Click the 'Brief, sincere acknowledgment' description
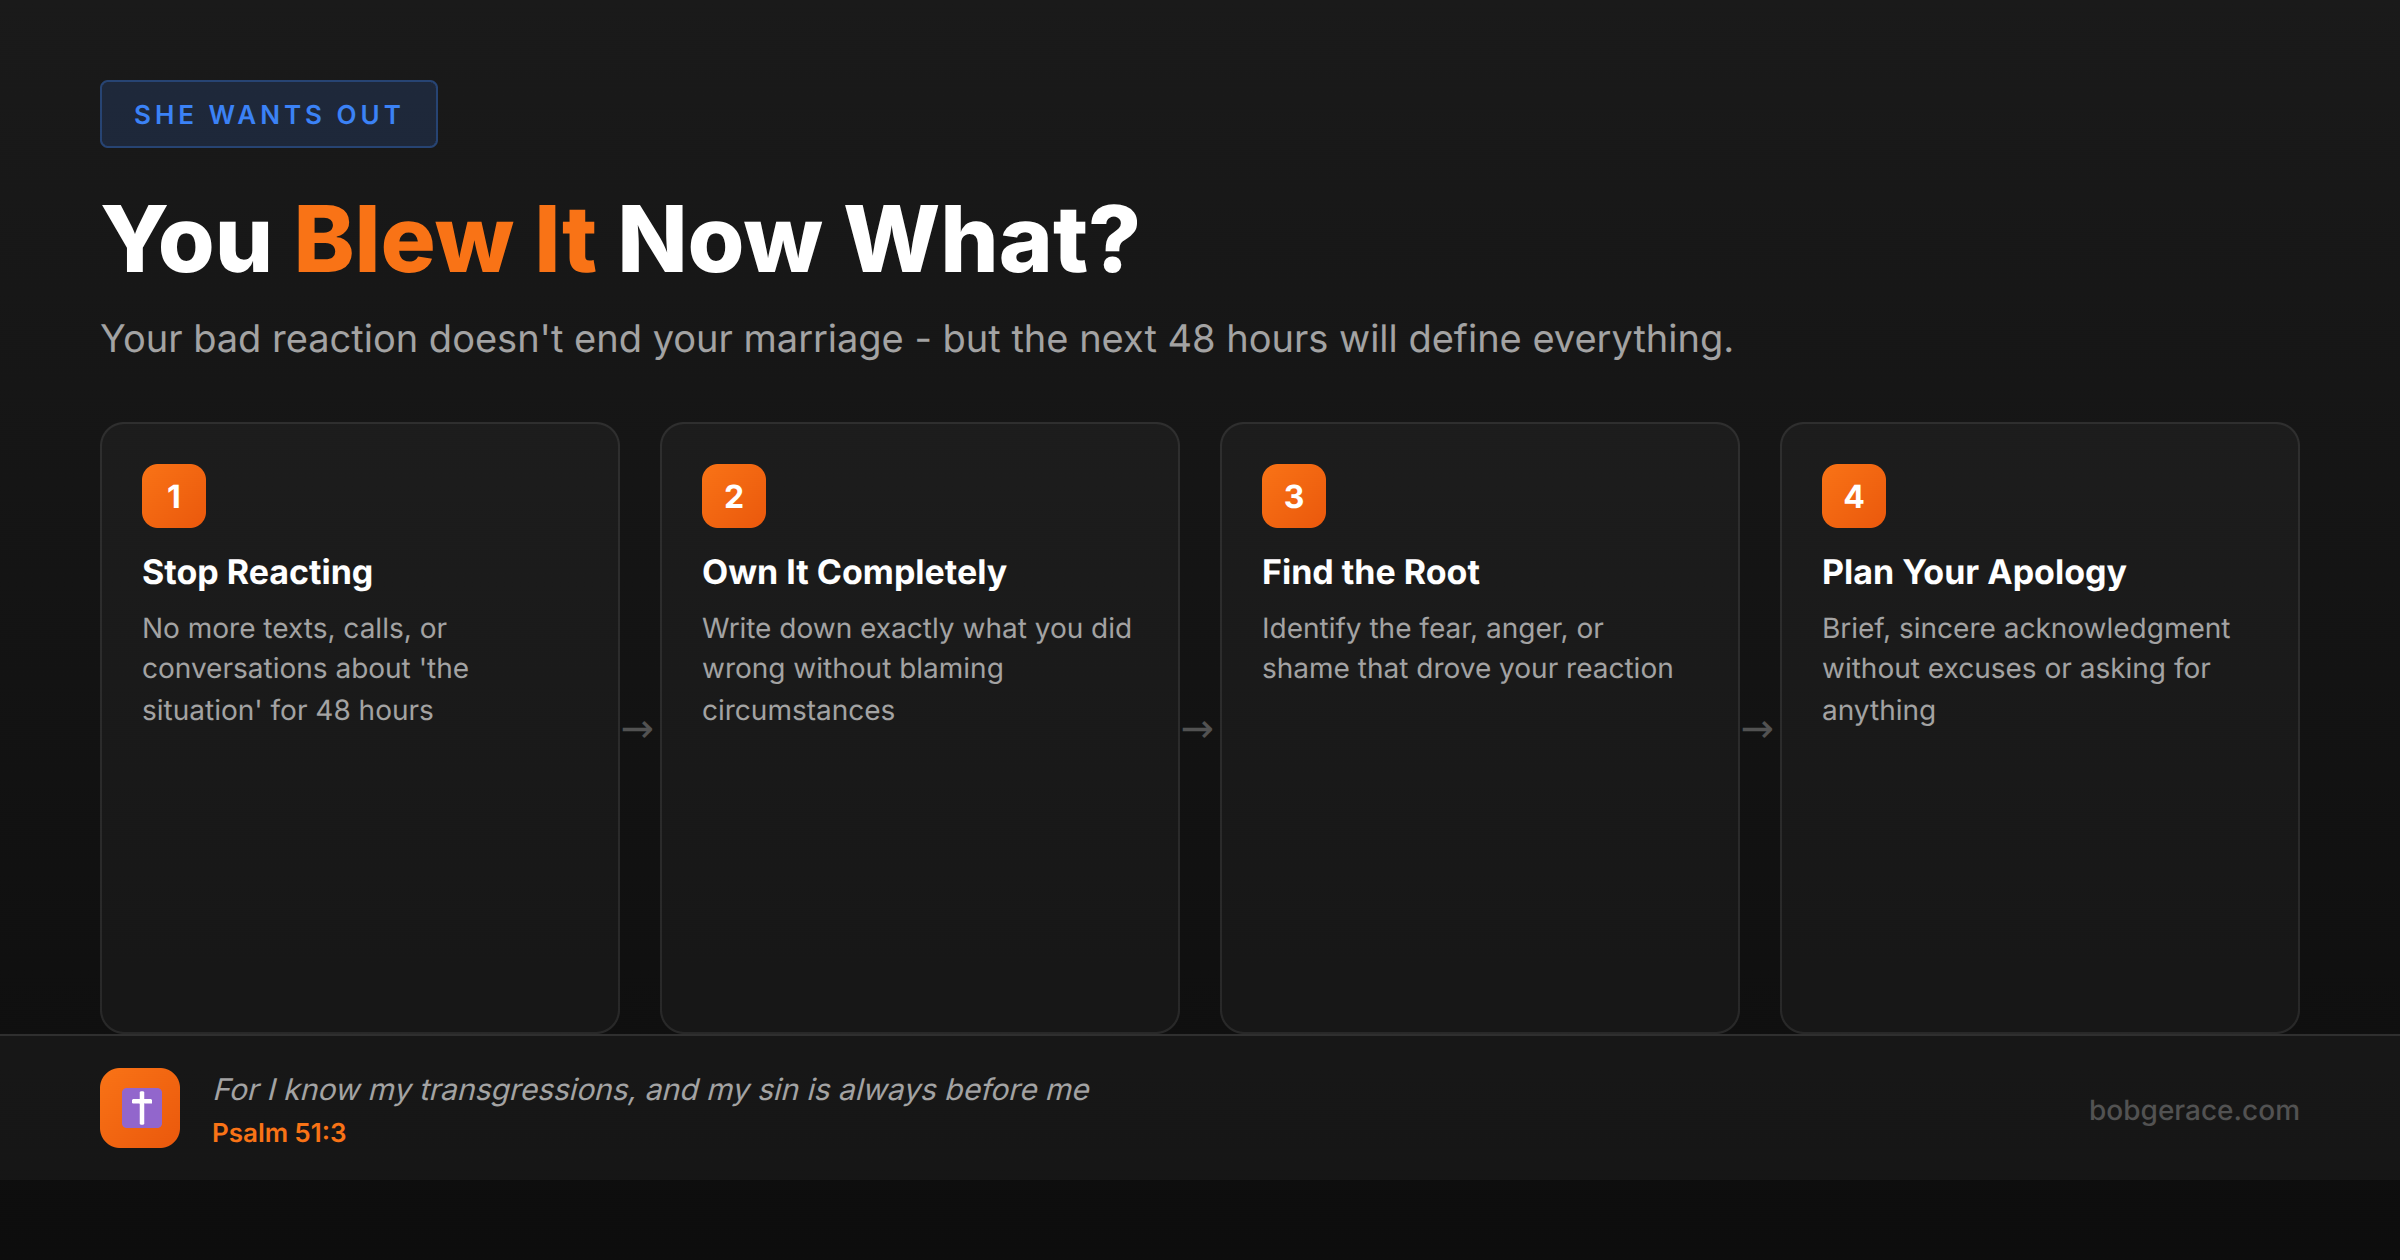The height and width of the screenshot is (1260, 2400). tap(2025, 668)
